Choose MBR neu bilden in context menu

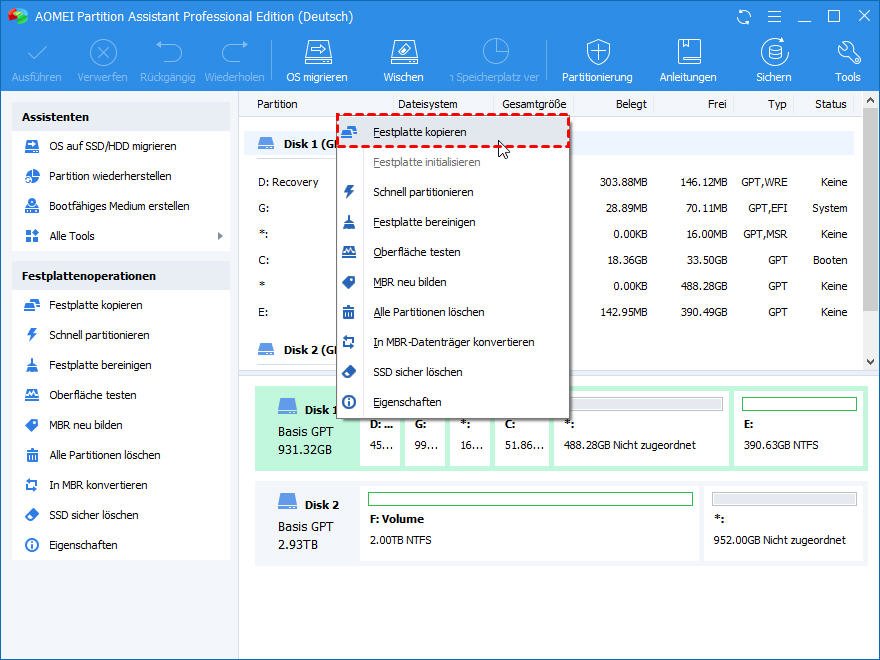coord(453,282)
